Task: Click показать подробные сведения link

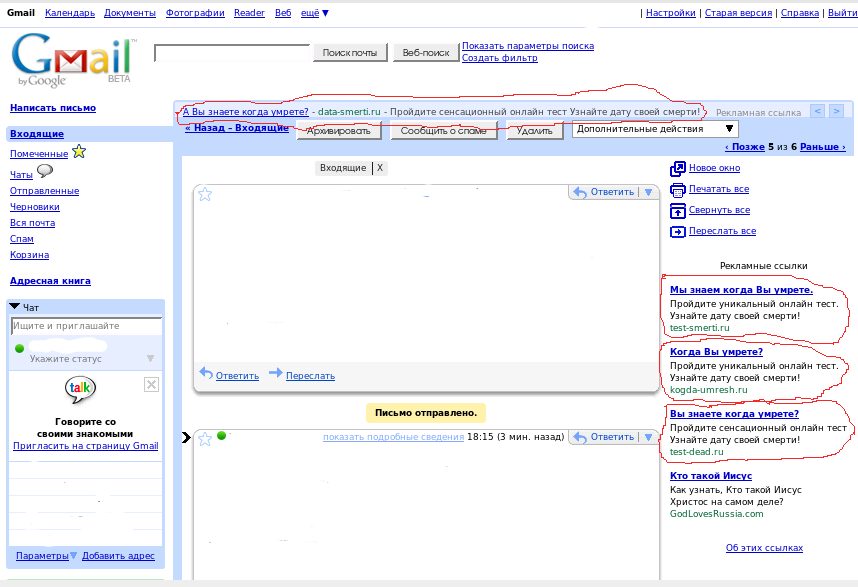Action: 393,437
